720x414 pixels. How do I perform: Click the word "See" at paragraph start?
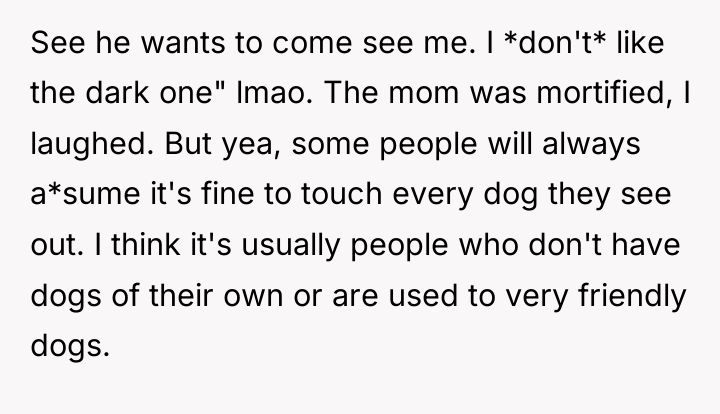point(58,42)
